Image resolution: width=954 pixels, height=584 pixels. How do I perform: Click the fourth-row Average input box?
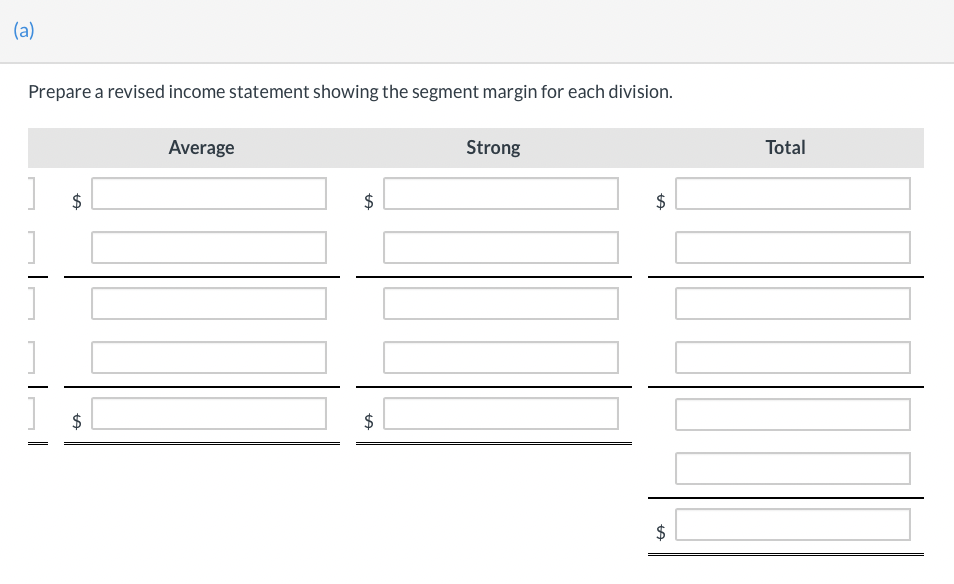pyautogui.click(x=209, y=358)
